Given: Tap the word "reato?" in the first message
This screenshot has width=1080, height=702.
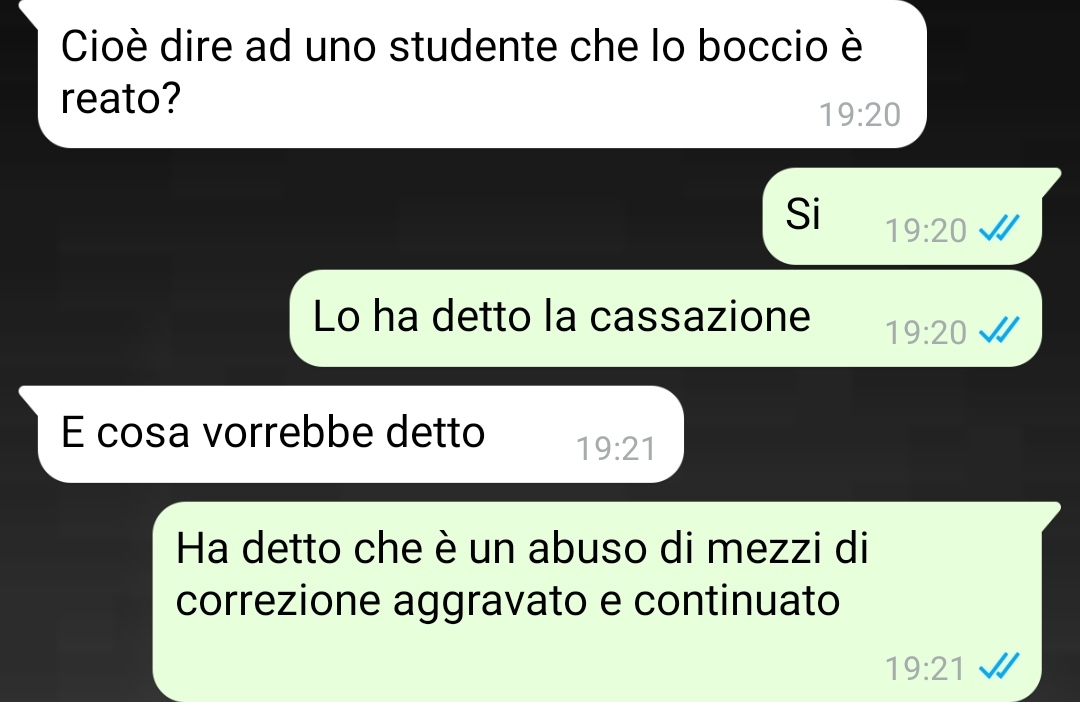Looking at the screenshot, I should tap(121, 98).
